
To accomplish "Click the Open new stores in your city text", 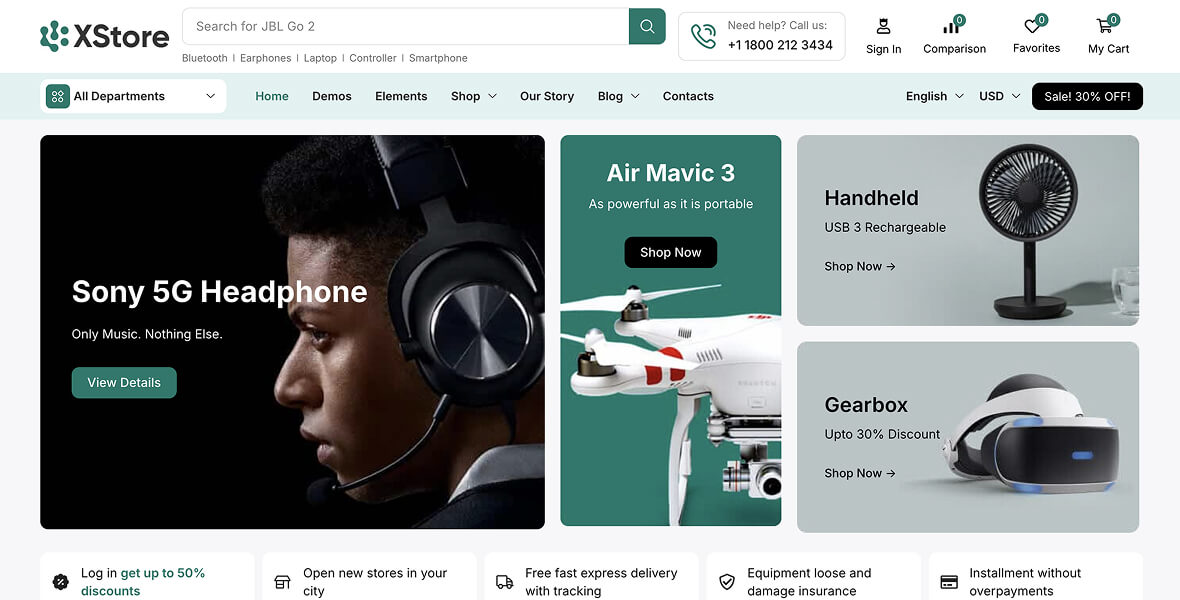I will click(375, 582).
